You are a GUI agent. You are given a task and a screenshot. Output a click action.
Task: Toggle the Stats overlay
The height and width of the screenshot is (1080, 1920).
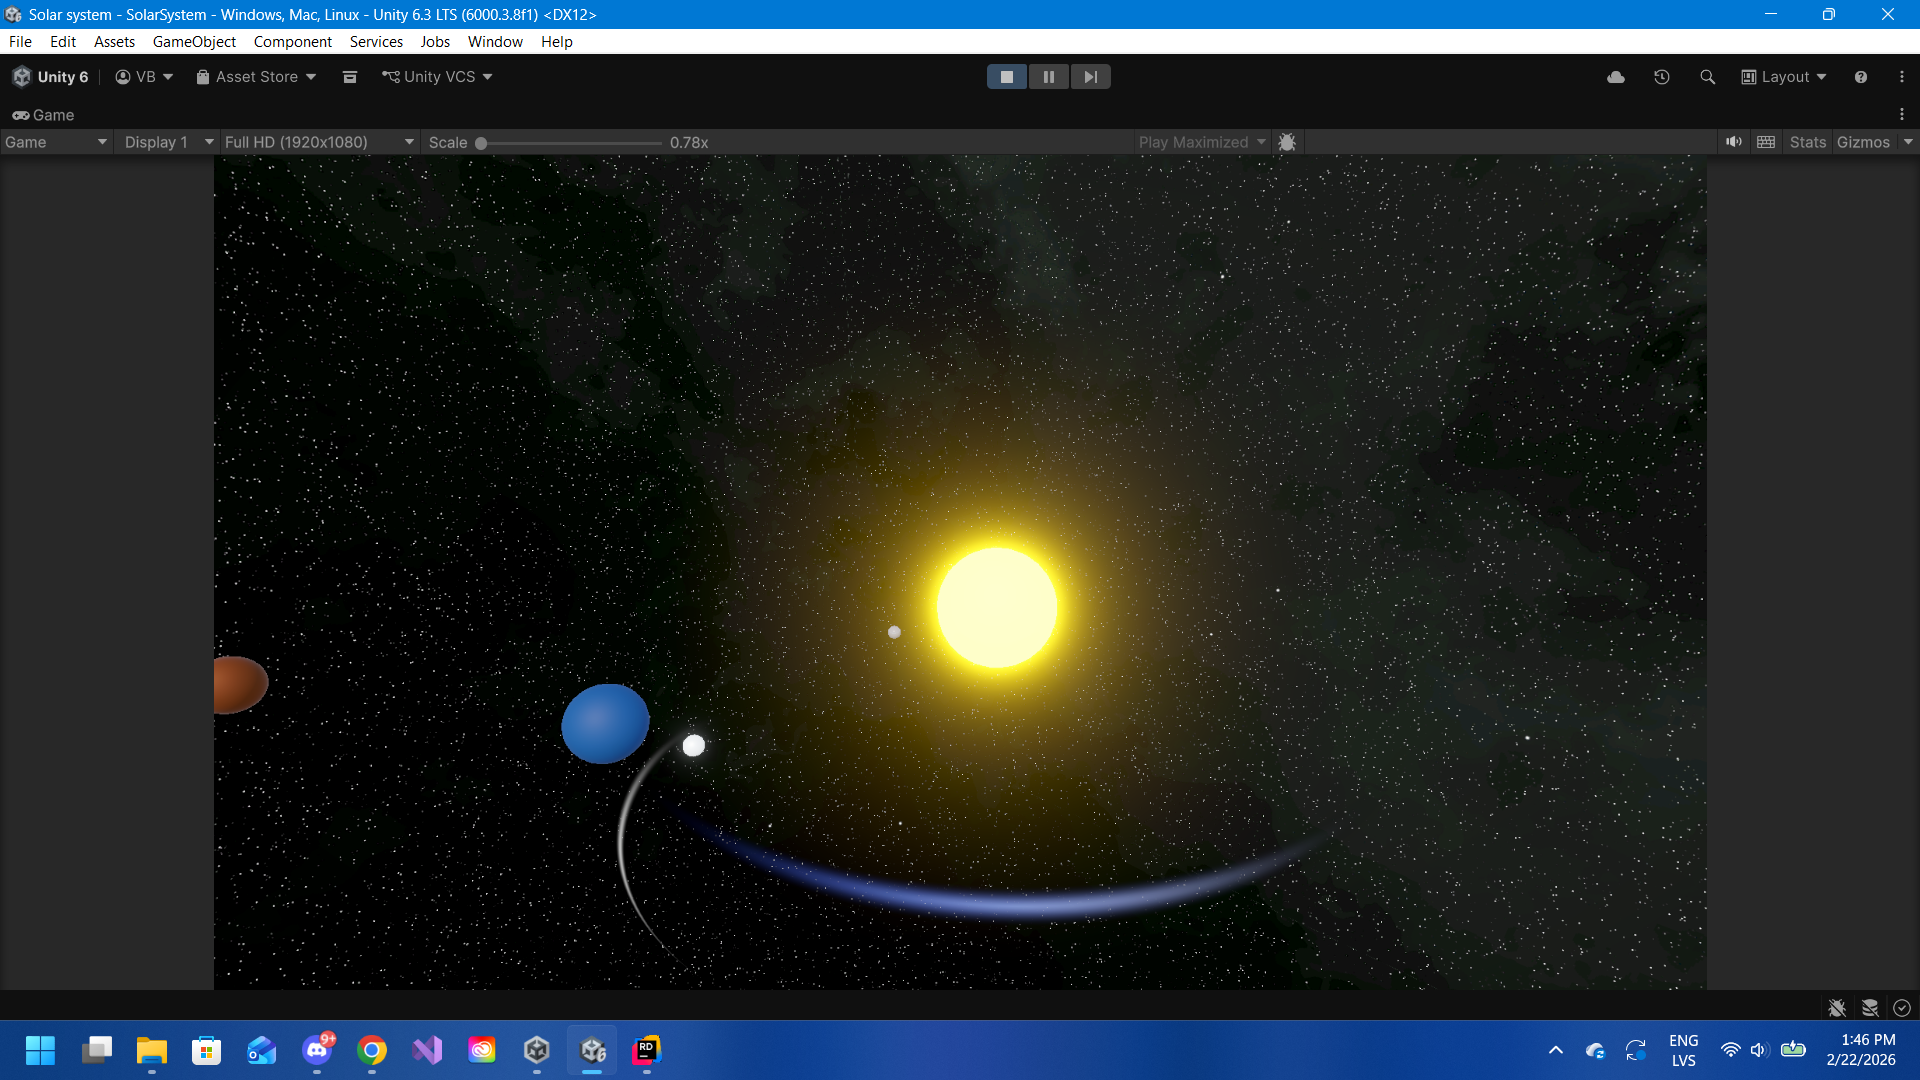[1807, 142]
